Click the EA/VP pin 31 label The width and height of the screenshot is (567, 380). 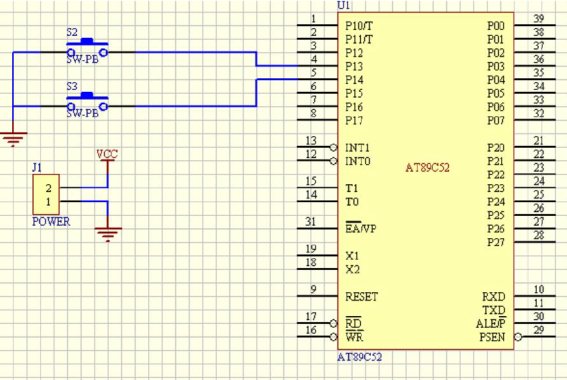coord(361,229)
